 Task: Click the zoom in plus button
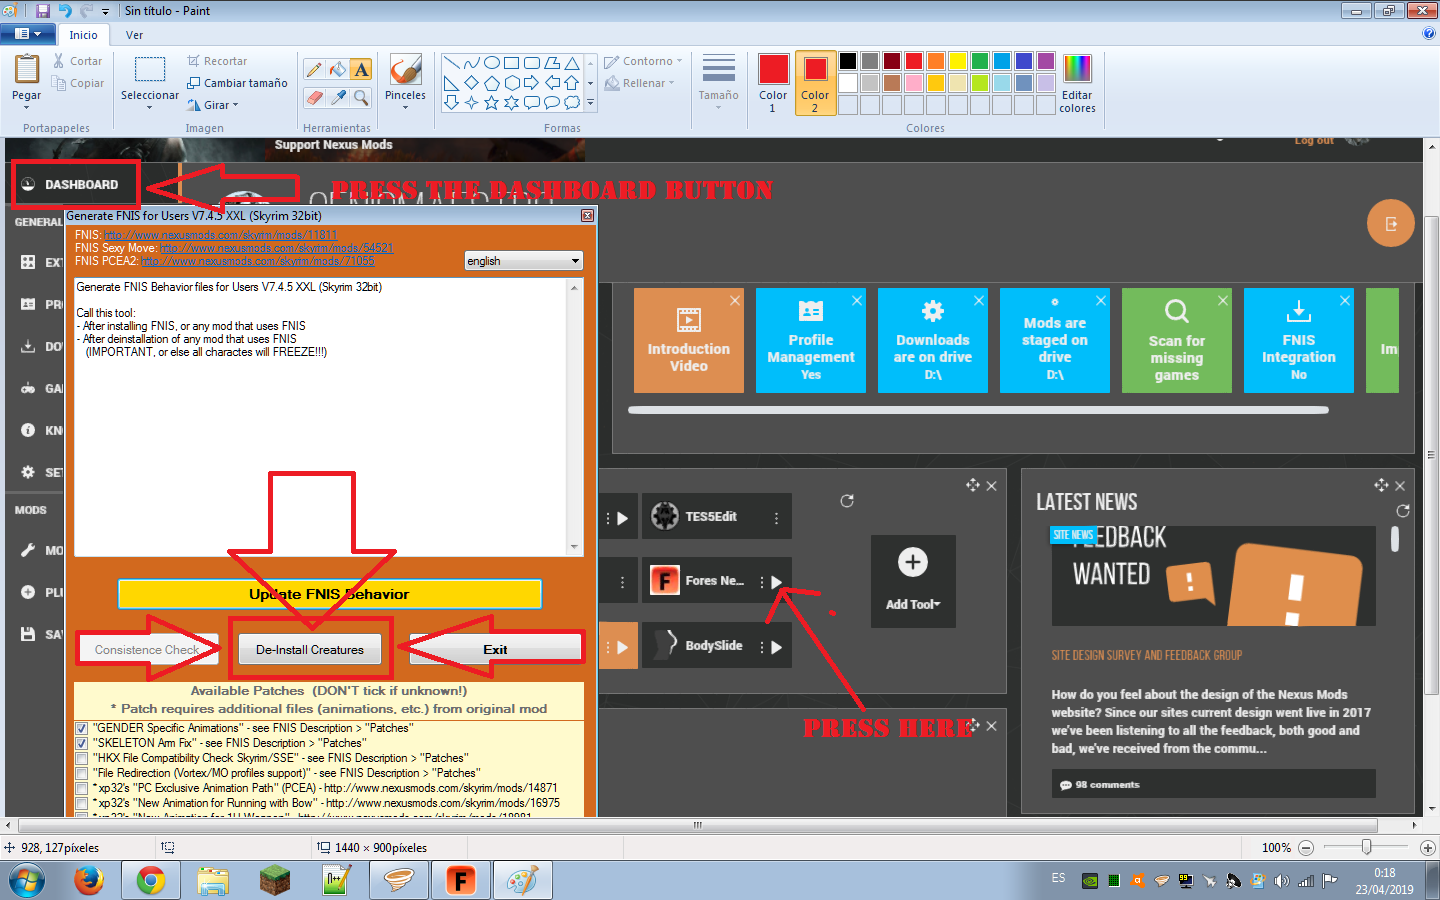(1428, 848)
